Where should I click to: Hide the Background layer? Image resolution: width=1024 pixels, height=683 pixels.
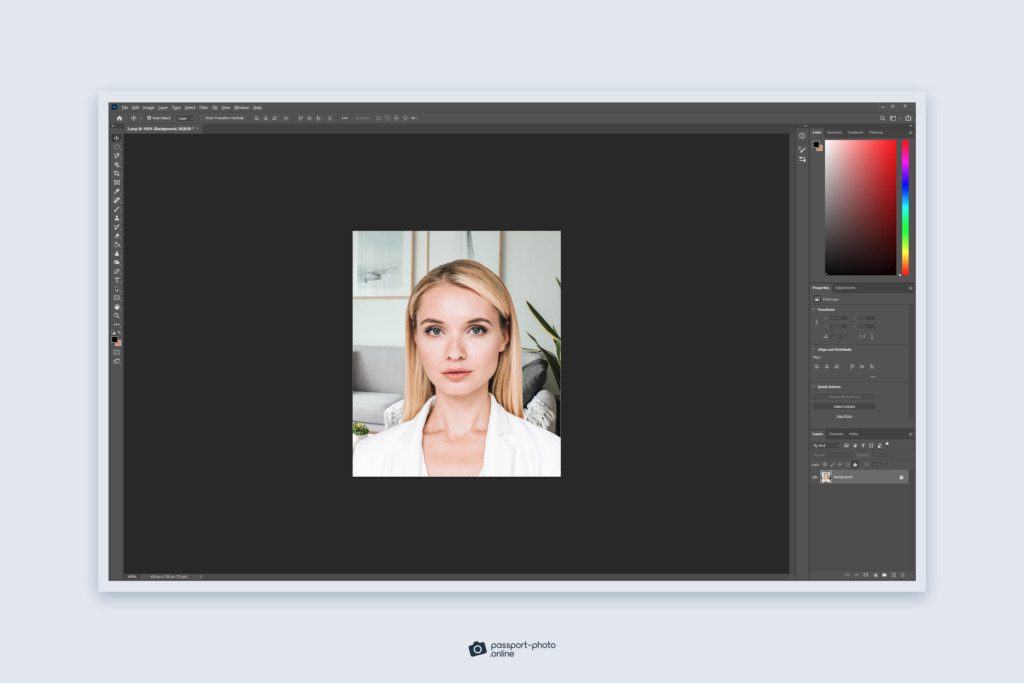click(x=814, y=477)
